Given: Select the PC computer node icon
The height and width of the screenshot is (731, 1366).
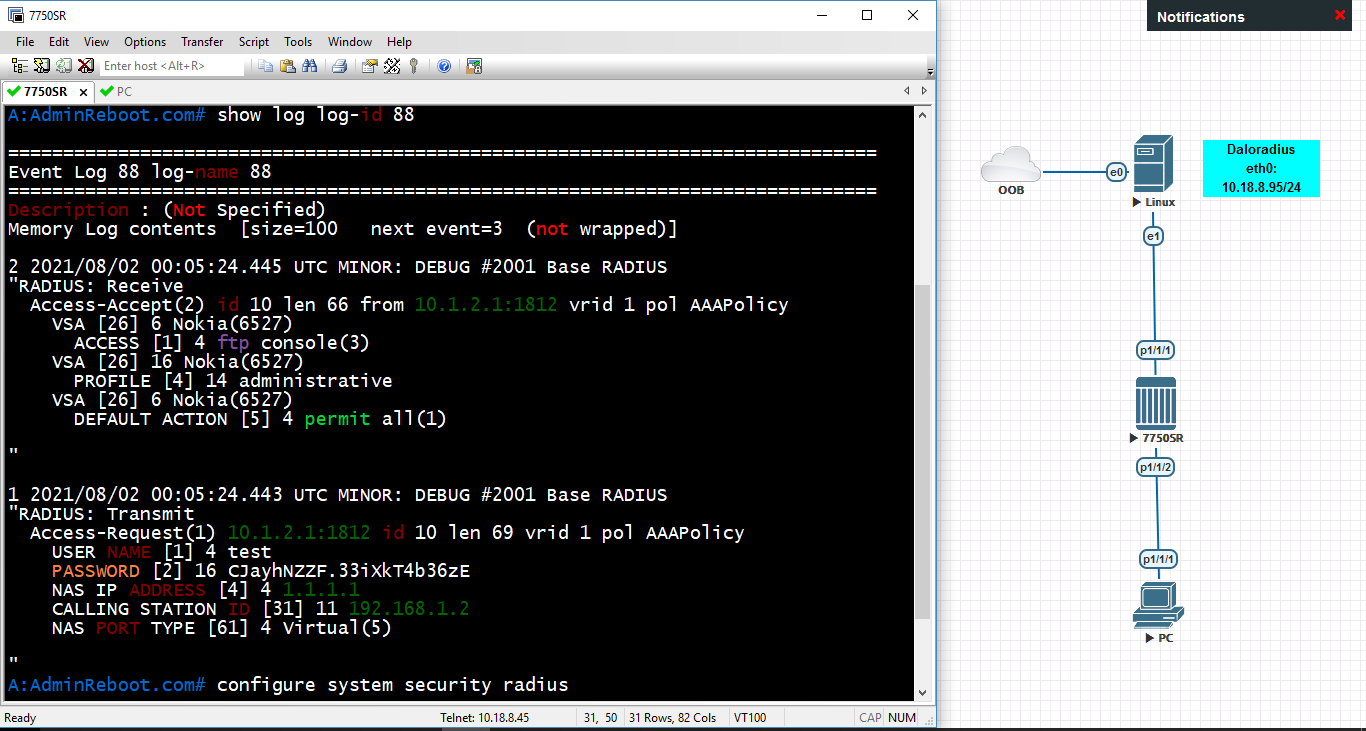Looking at the screenshot, I should tap(1158, 605).
